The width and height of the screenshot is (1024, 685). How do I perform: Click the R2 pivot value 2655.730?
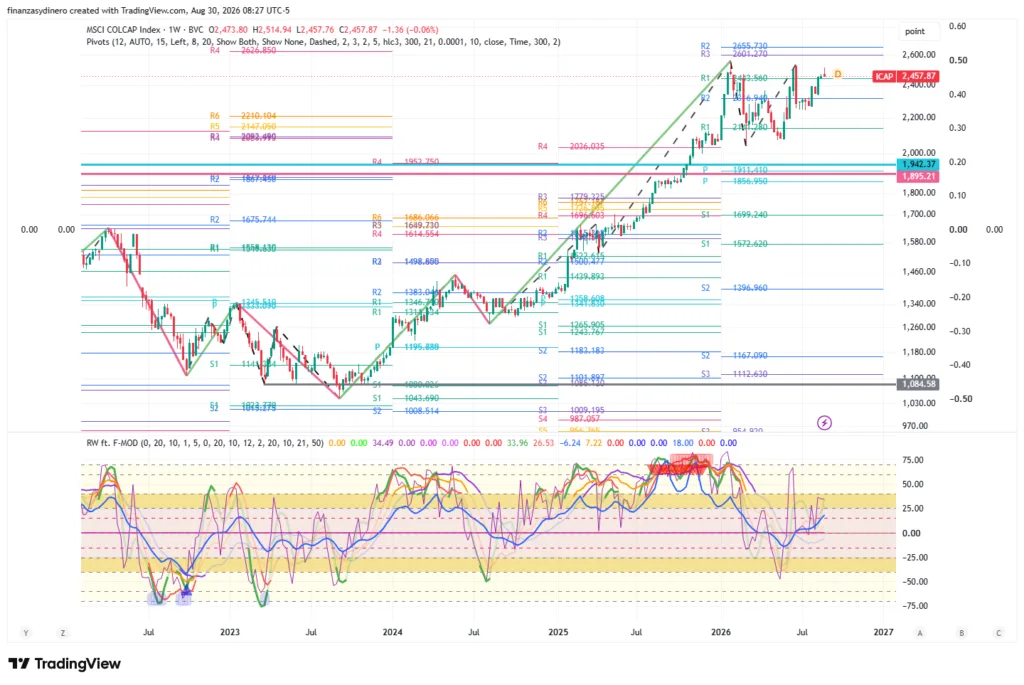tap(750, 46)
